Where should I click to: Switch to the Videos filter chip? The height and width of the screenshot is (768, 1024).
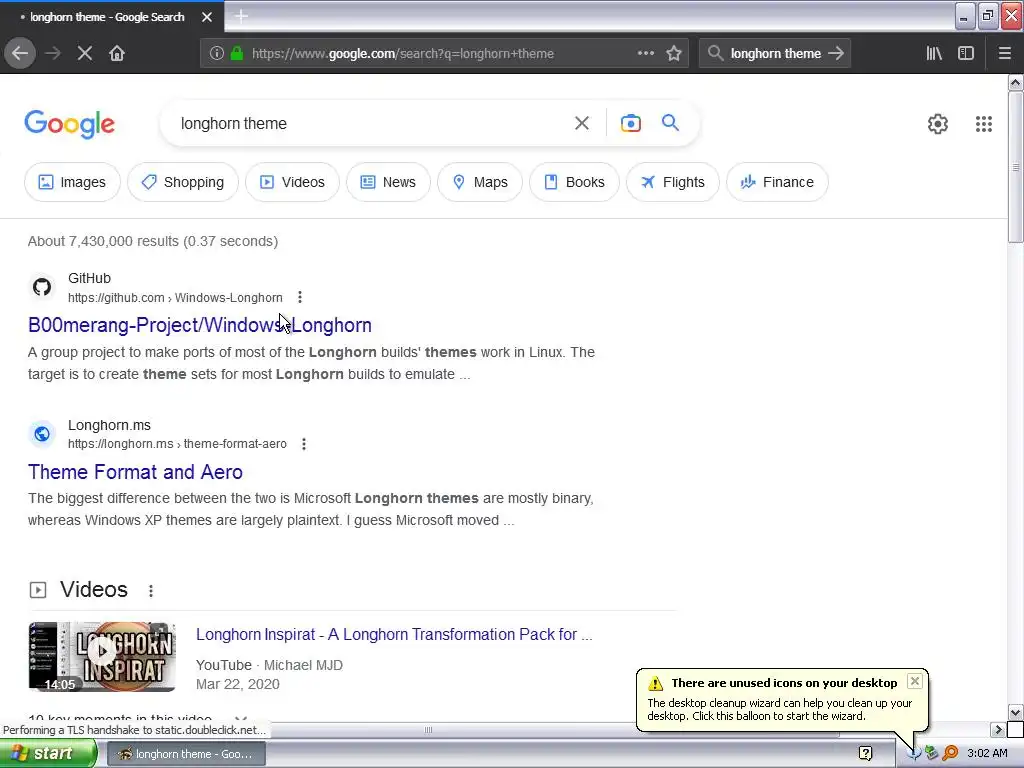(x=293, y=182)
